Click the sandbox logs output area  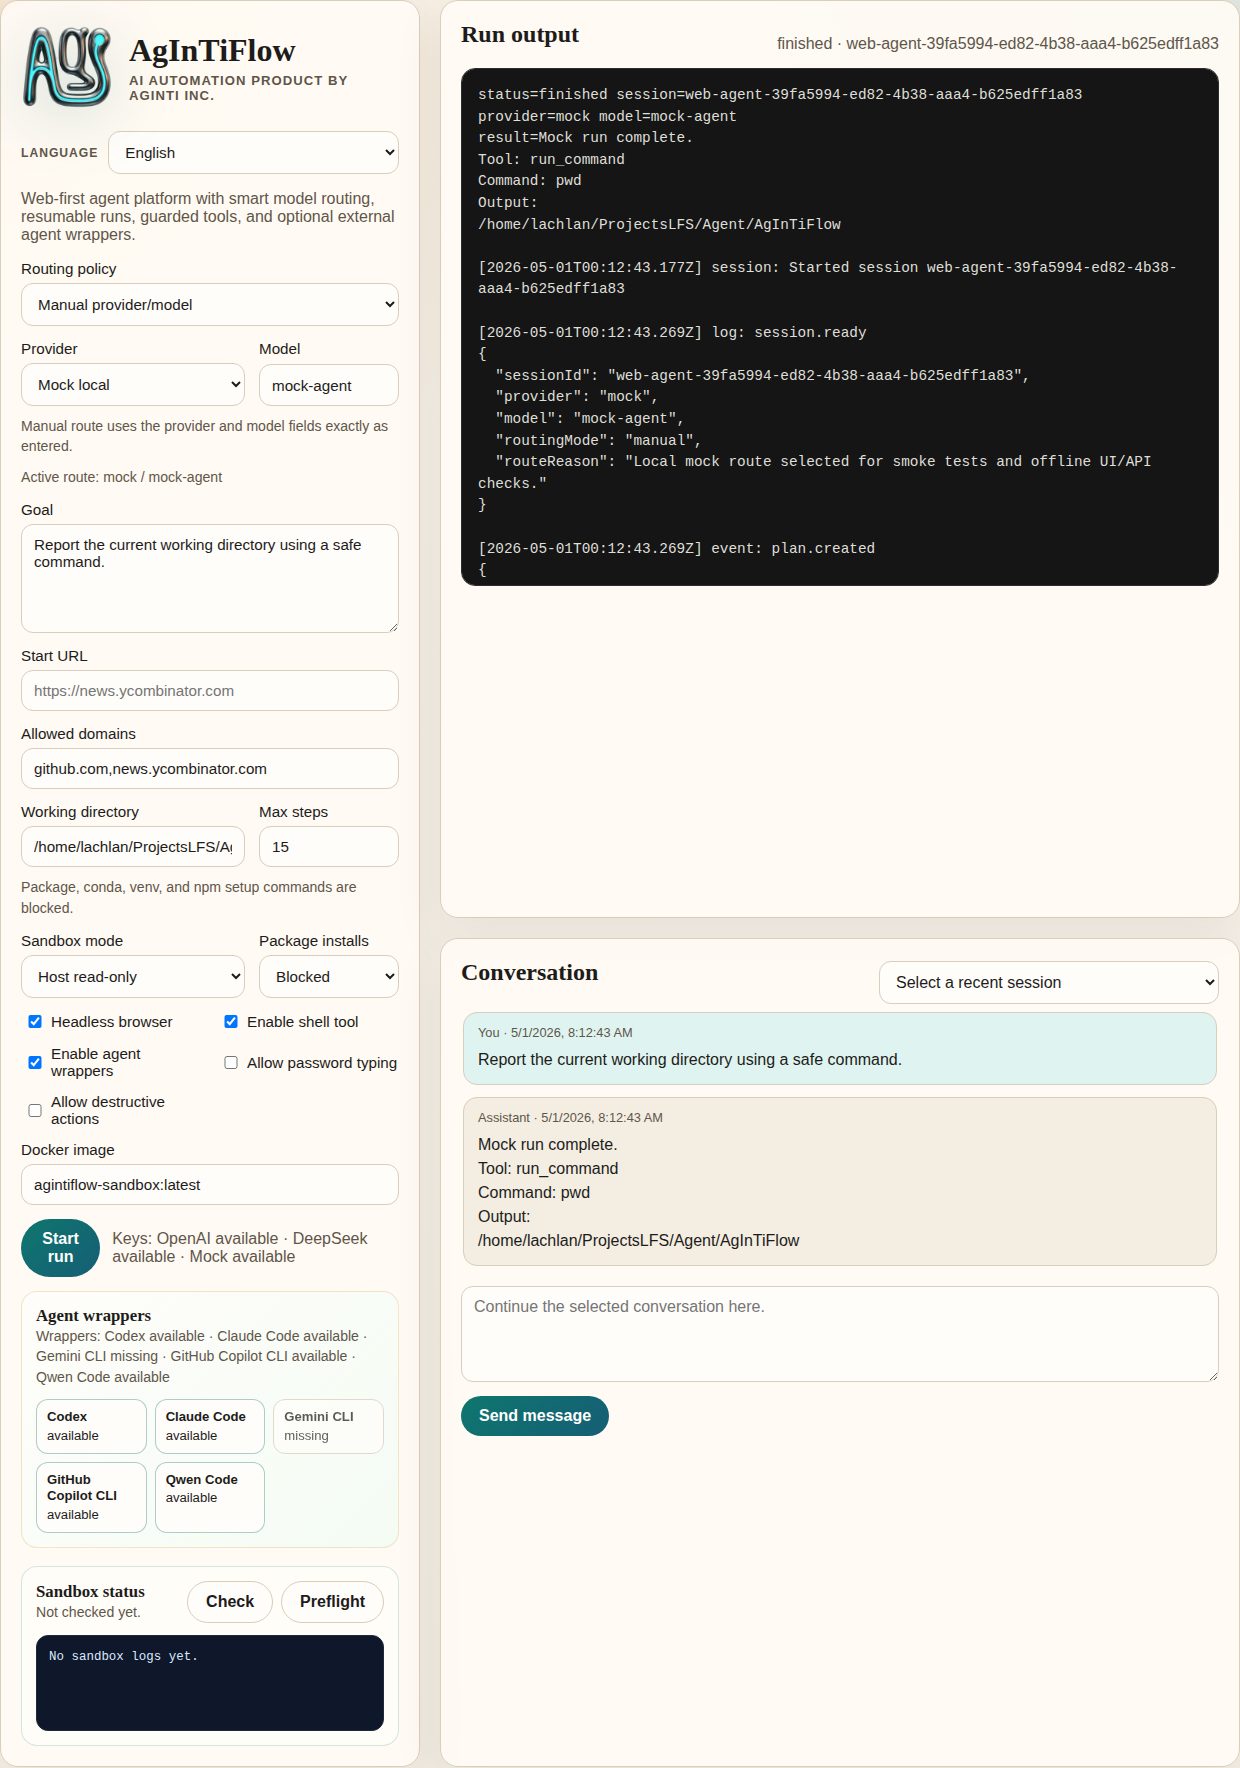(210, 1683)
